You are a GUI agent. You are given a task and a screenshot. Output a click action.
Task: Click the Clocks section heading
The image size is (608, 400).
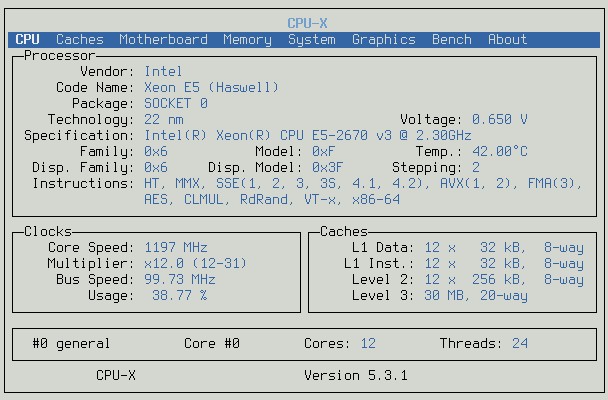[x=48, y=231]
